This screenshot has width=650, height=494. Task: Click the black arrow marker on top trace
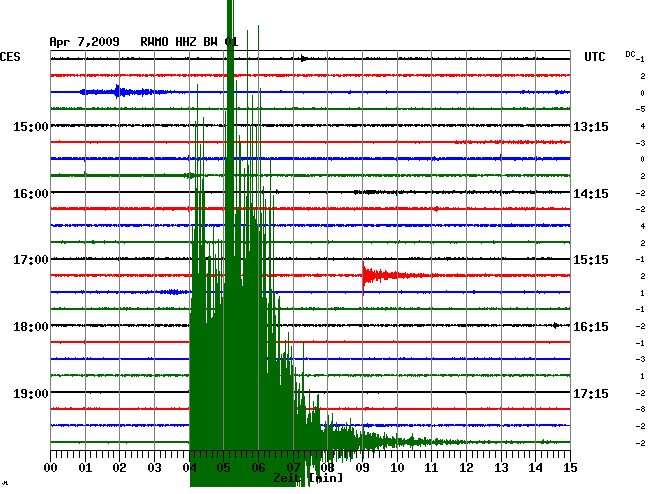click(x=304, y=58)
